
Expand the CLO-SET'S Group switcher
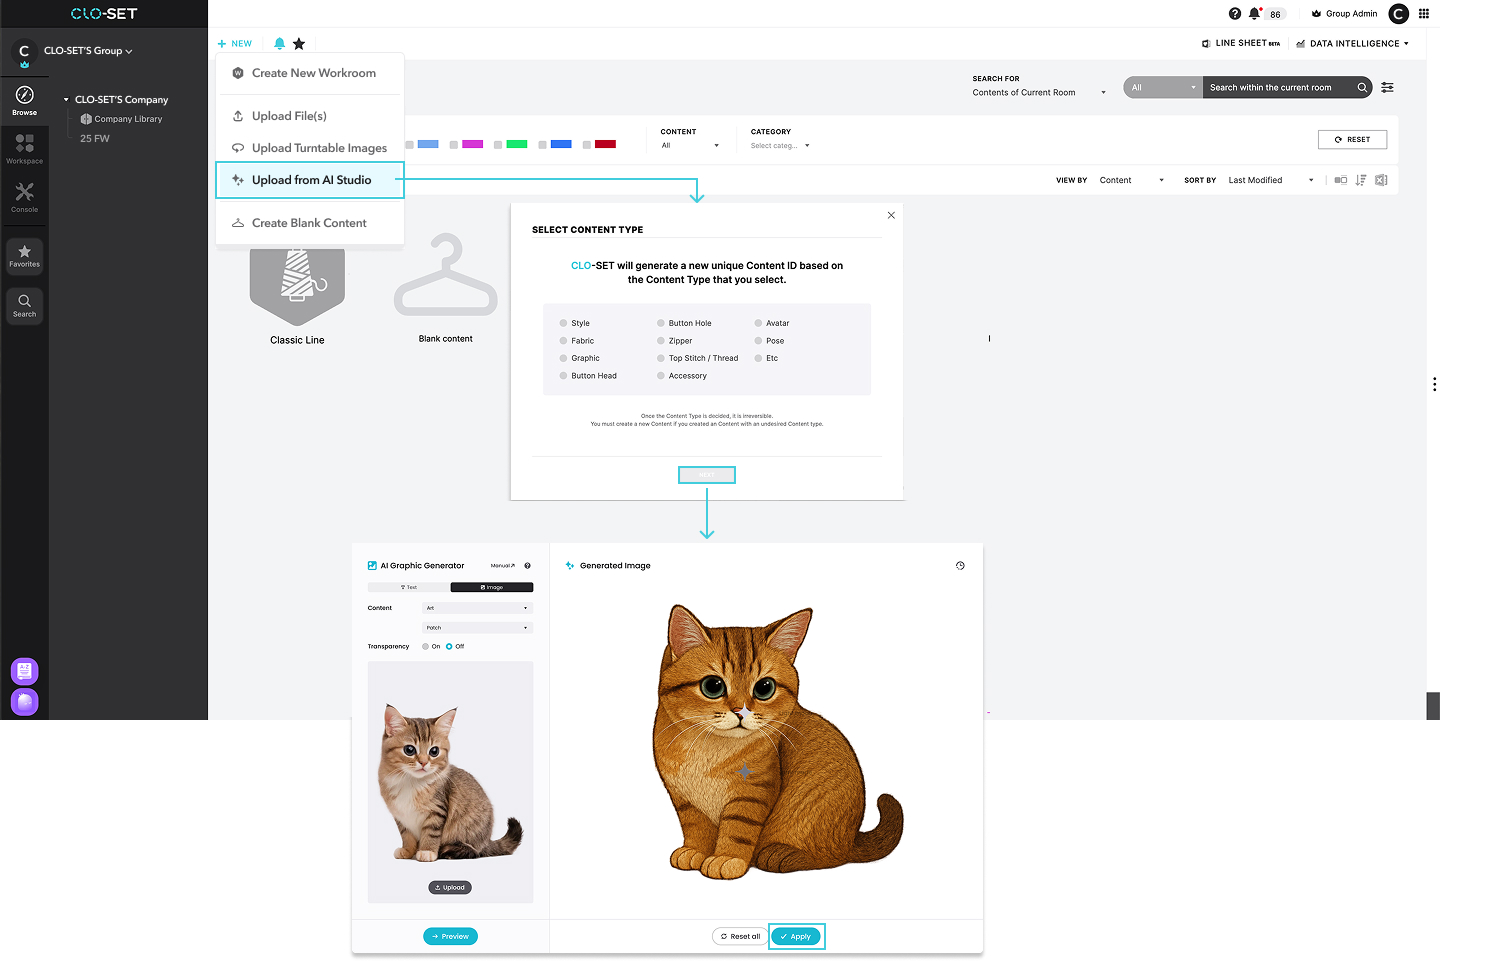[x=88, y=50]
